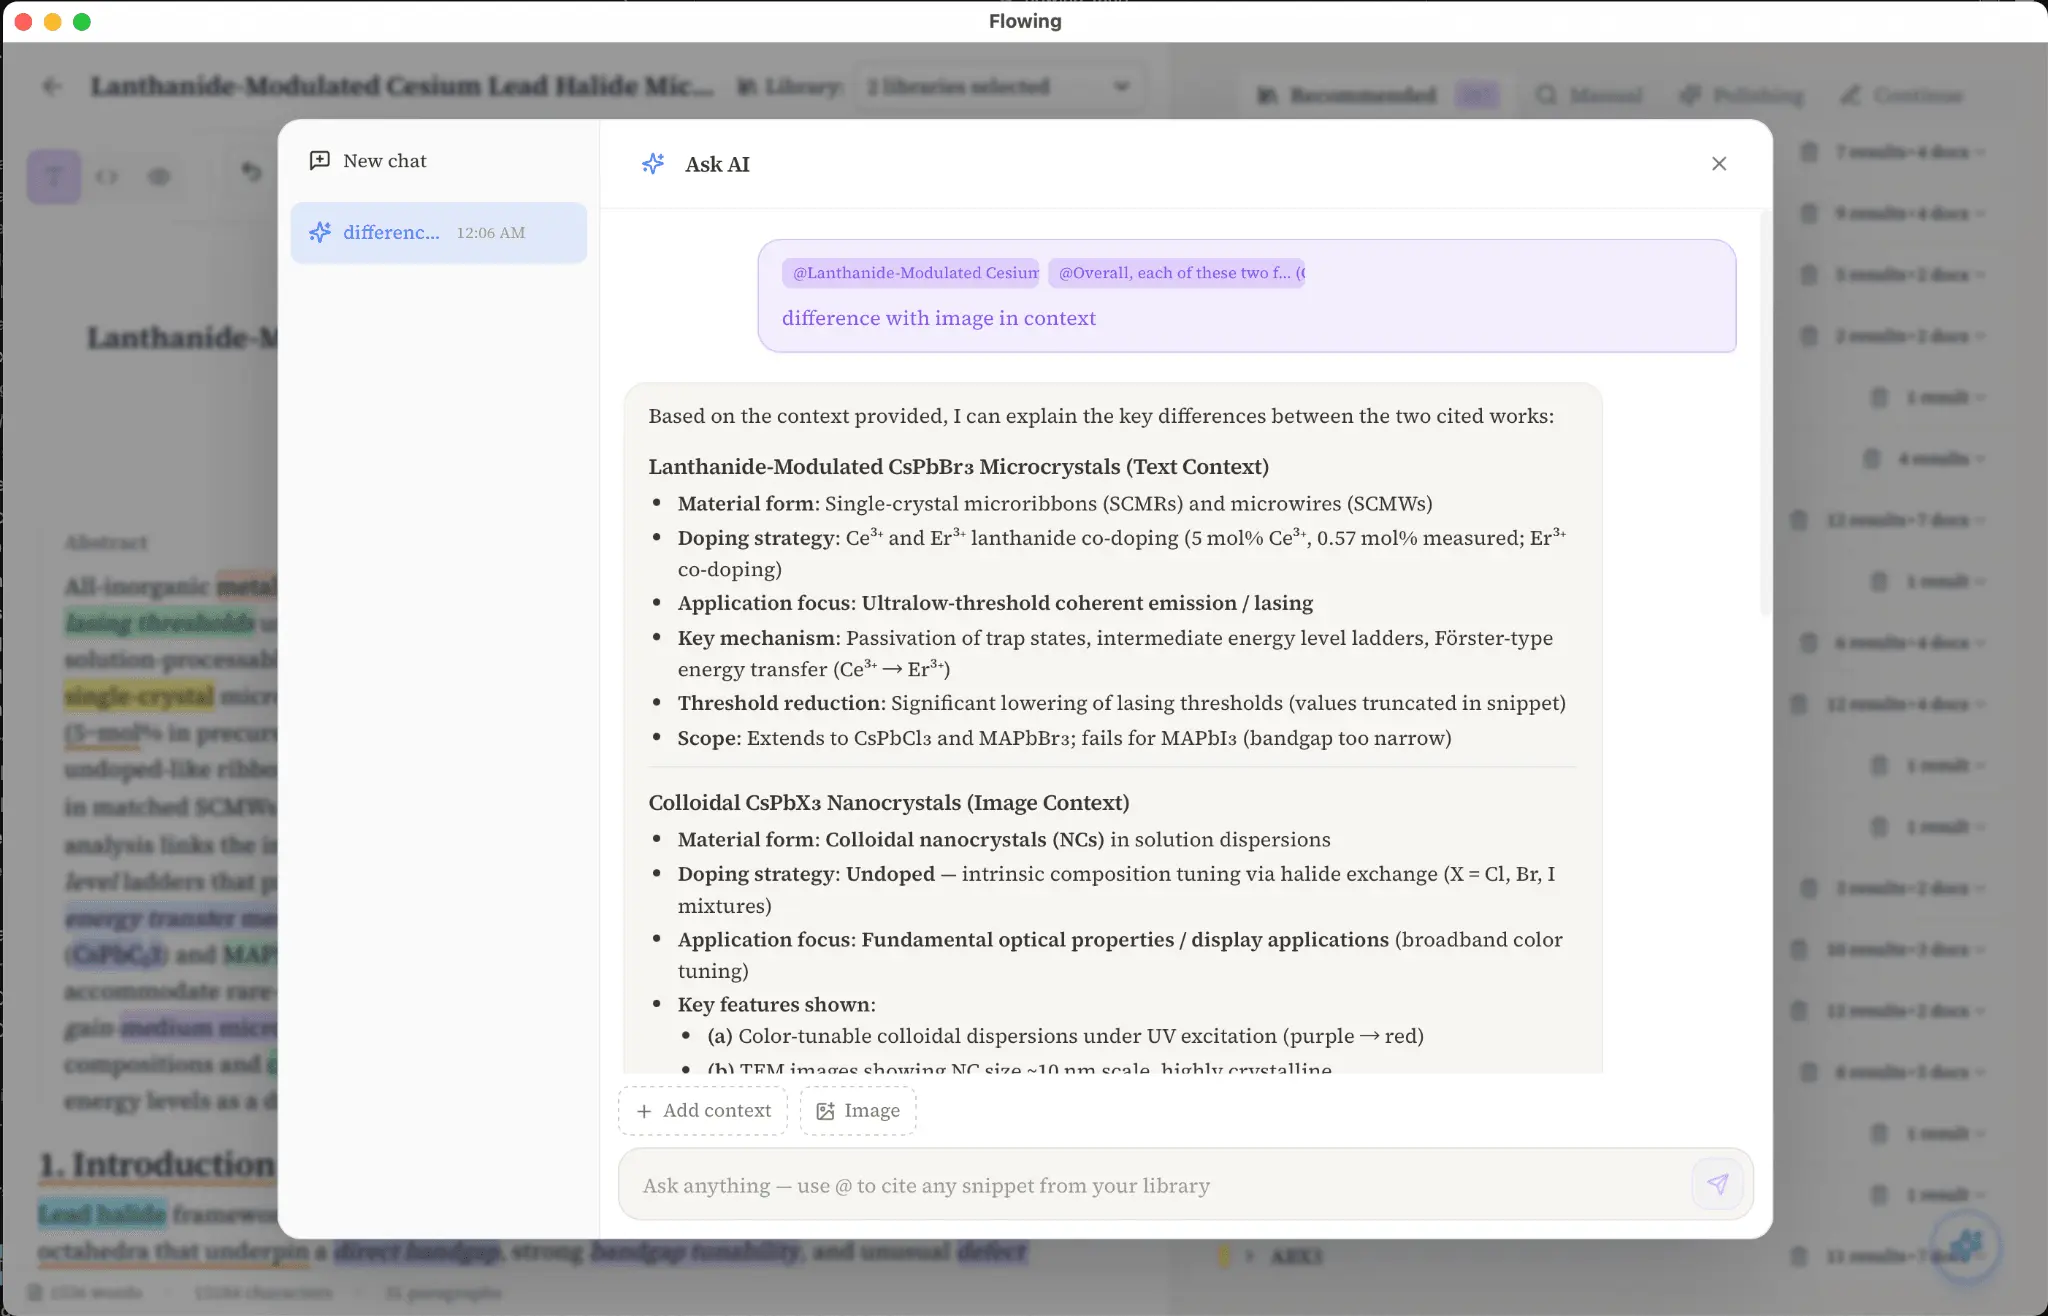Send the message with the paper plane icon

click(1718, 1185)
